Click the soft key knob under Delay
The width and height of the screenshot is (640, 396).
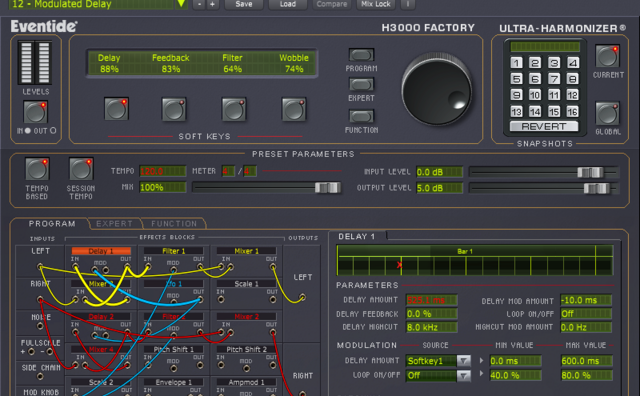coord(116,109)
